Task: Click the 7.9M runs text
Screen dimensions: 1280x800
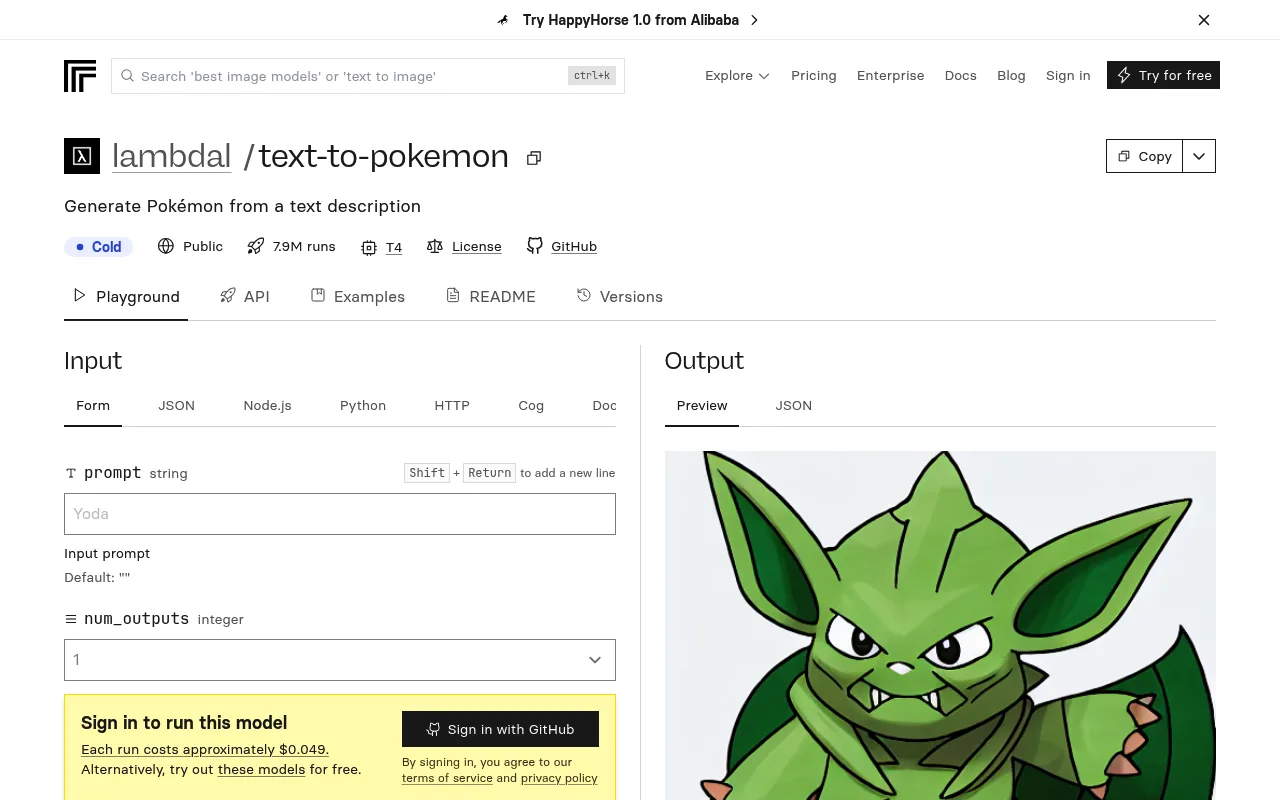Action: click(304, 247)
